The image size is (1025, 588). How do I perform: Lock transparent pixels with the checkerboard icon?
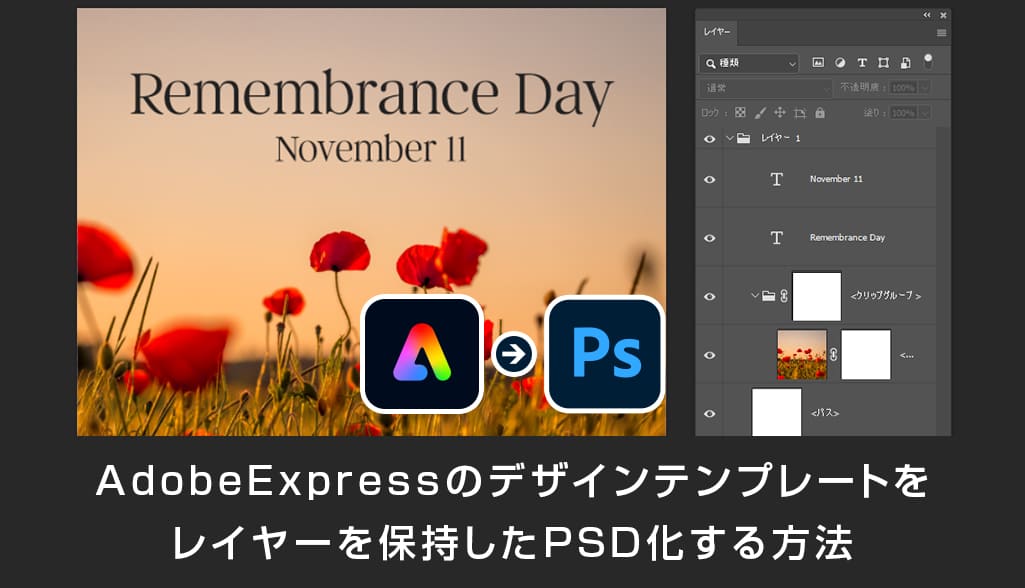740,113
